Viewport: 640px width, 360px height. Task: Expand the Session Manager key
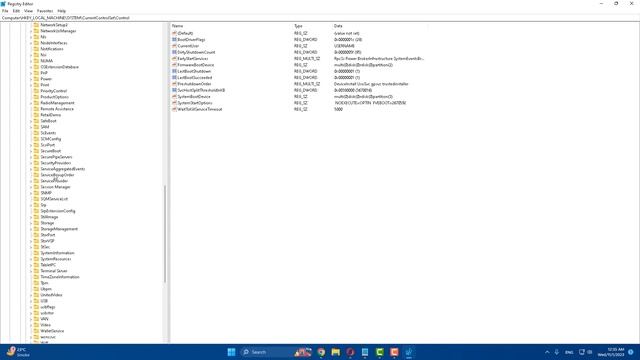[31, 187]
